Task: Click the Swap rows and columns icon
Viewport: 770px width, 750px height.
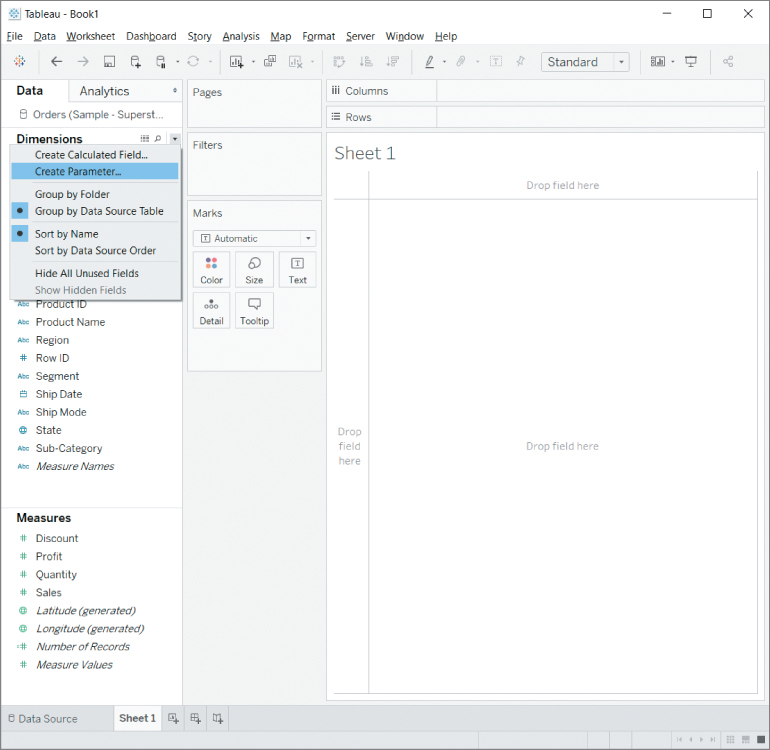Action: coord(339,61)
